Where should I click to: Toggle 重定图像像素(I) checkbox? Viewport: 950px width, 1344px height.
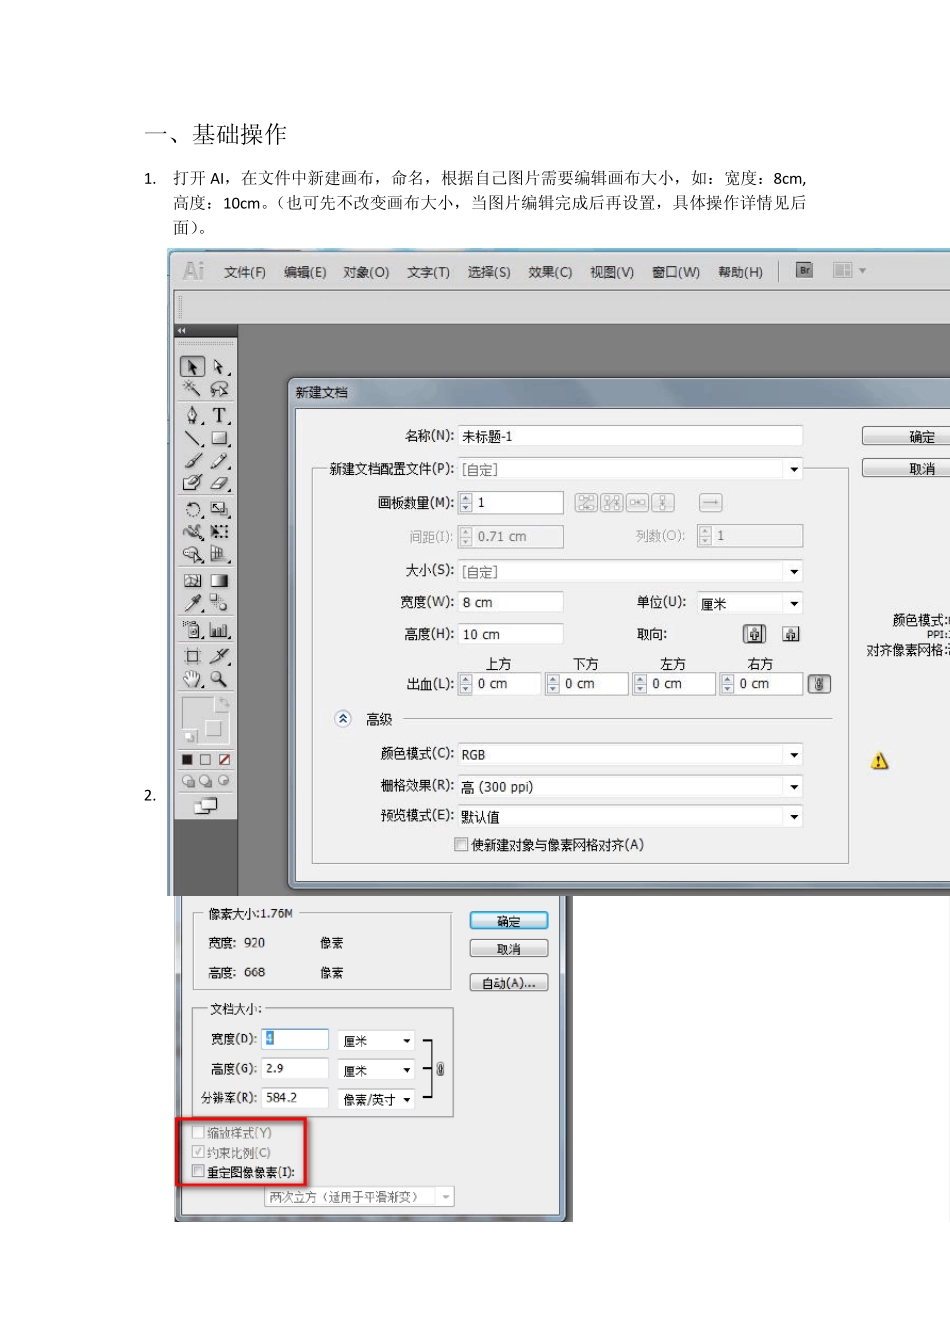tap(198, 1171)
